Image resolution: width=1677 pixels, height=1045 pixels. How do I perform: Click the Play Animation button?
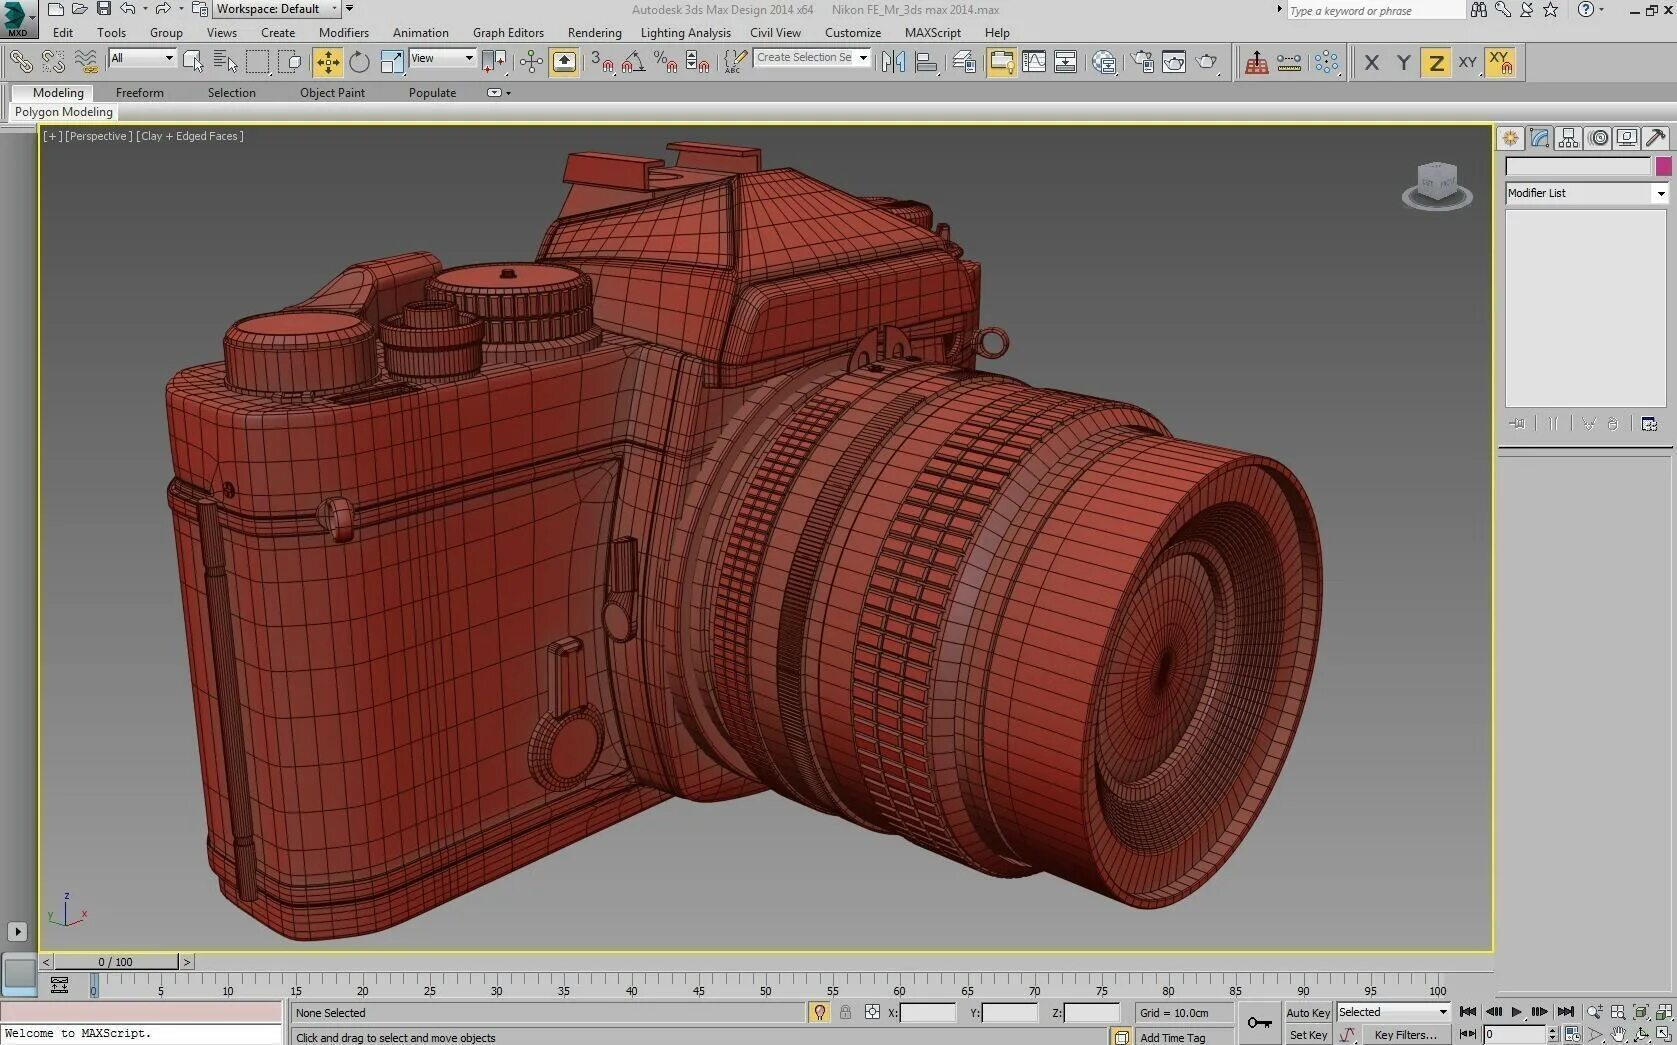pyautogui.click(x=1516, y=1012)
